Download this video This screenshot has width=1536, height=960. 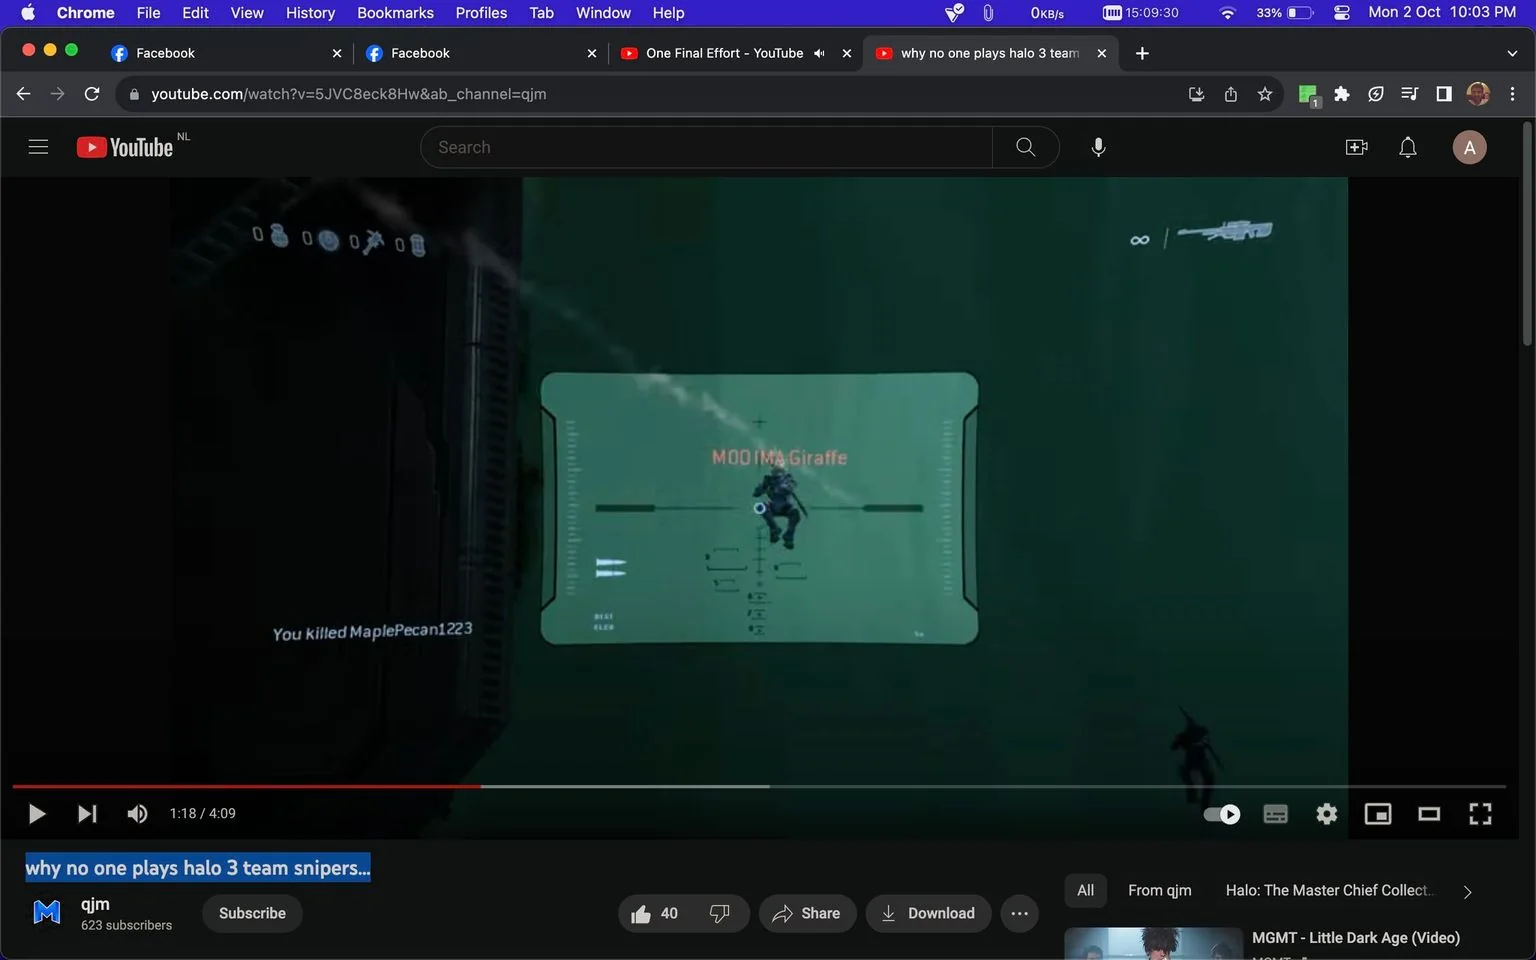[928, 913]
